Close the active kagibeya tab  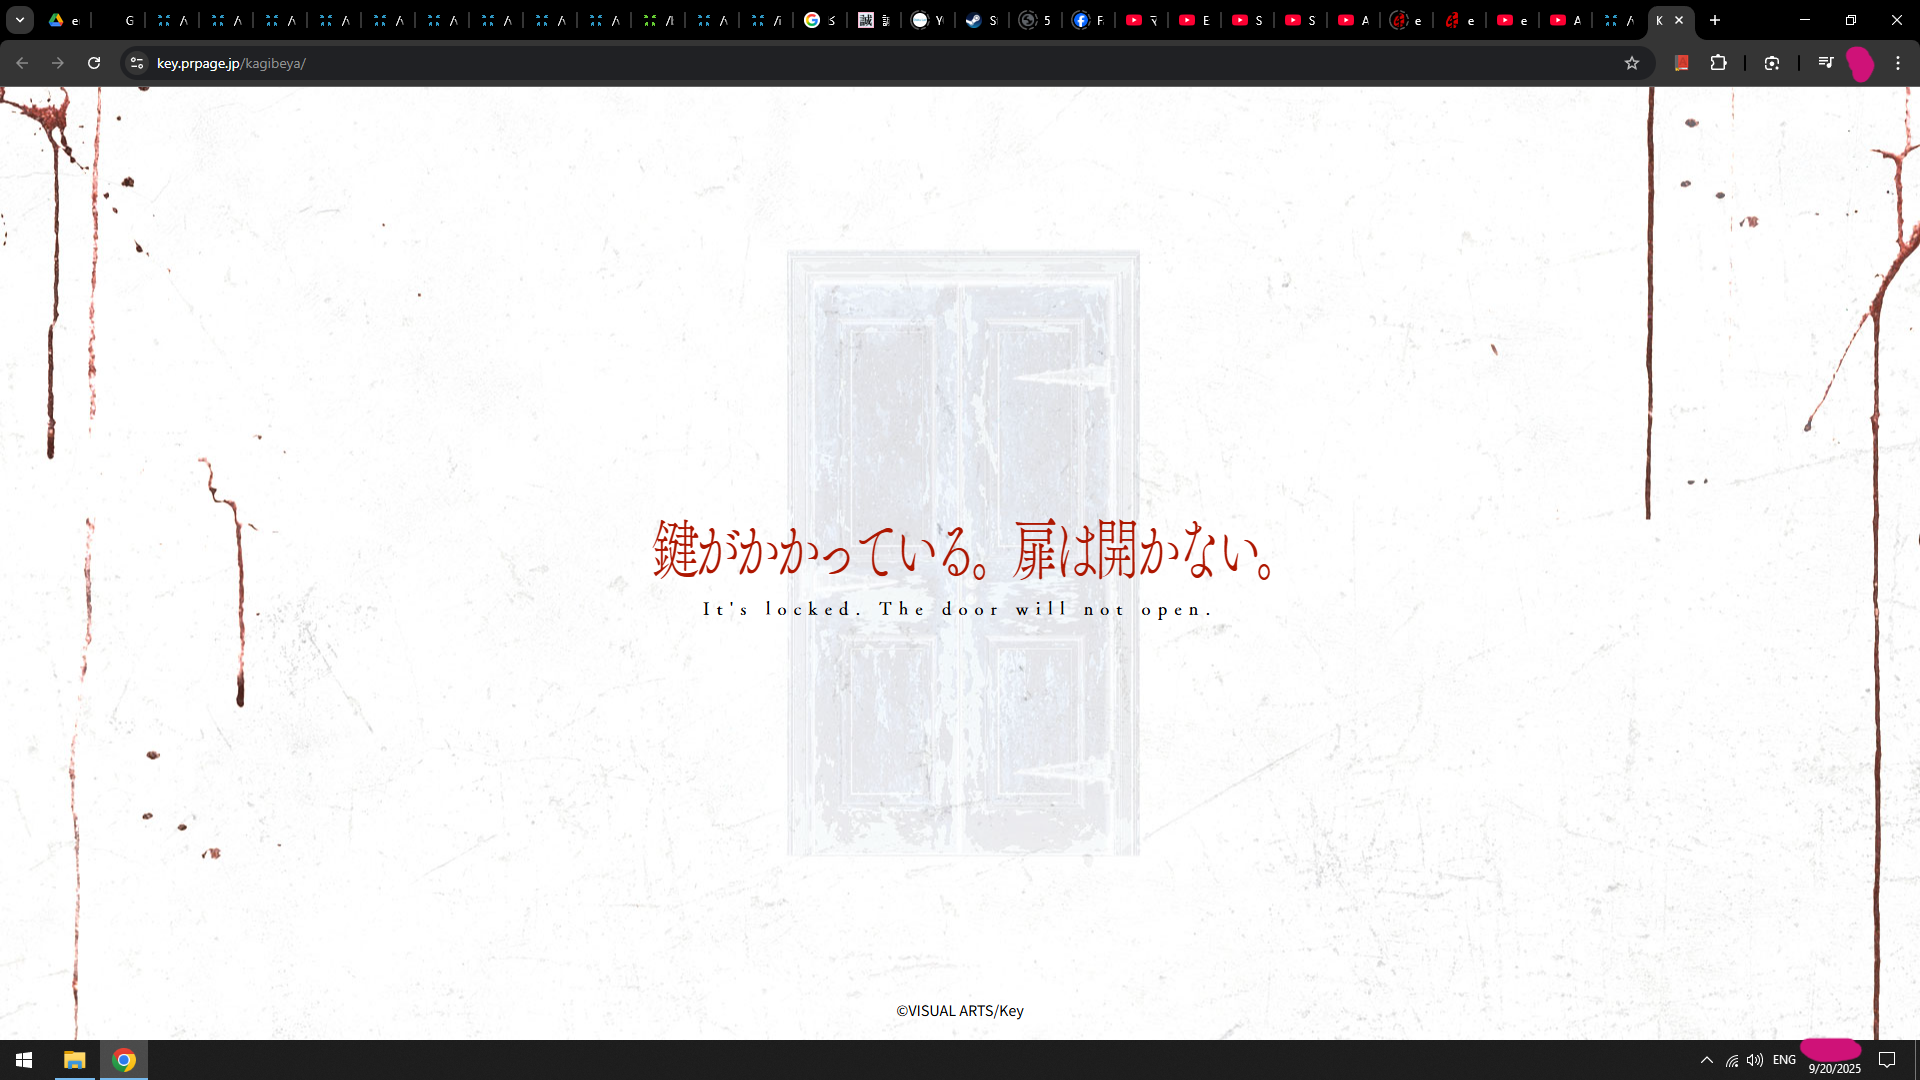(x=1679, y=20)
